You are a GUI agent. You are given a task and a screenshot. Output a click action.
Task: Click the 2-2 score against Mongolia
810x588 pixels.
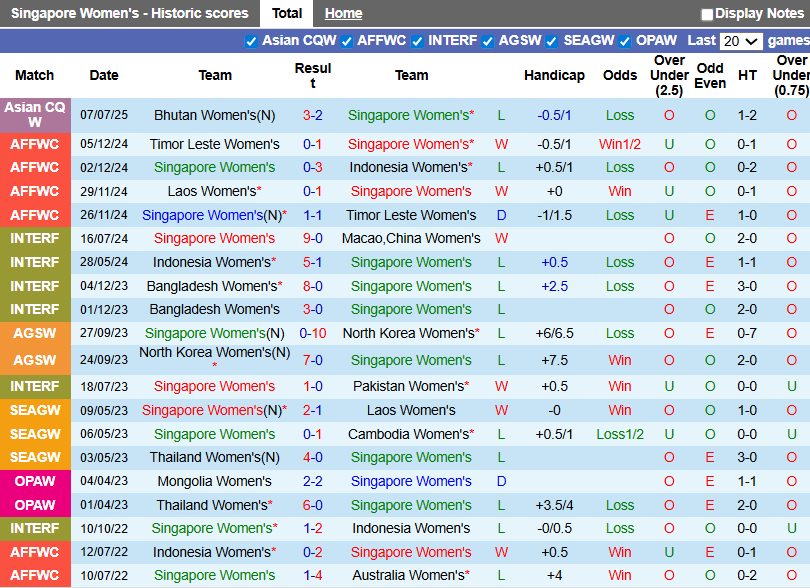pos(313,481)
